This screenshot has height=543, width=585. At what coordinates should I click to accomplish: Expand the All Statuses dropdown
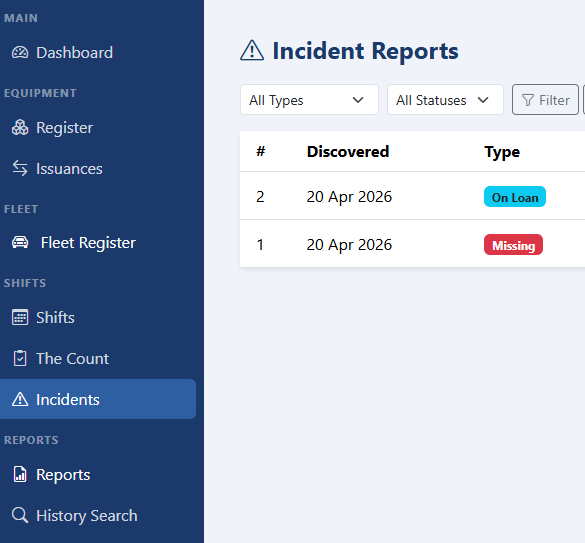coord(445,100)
